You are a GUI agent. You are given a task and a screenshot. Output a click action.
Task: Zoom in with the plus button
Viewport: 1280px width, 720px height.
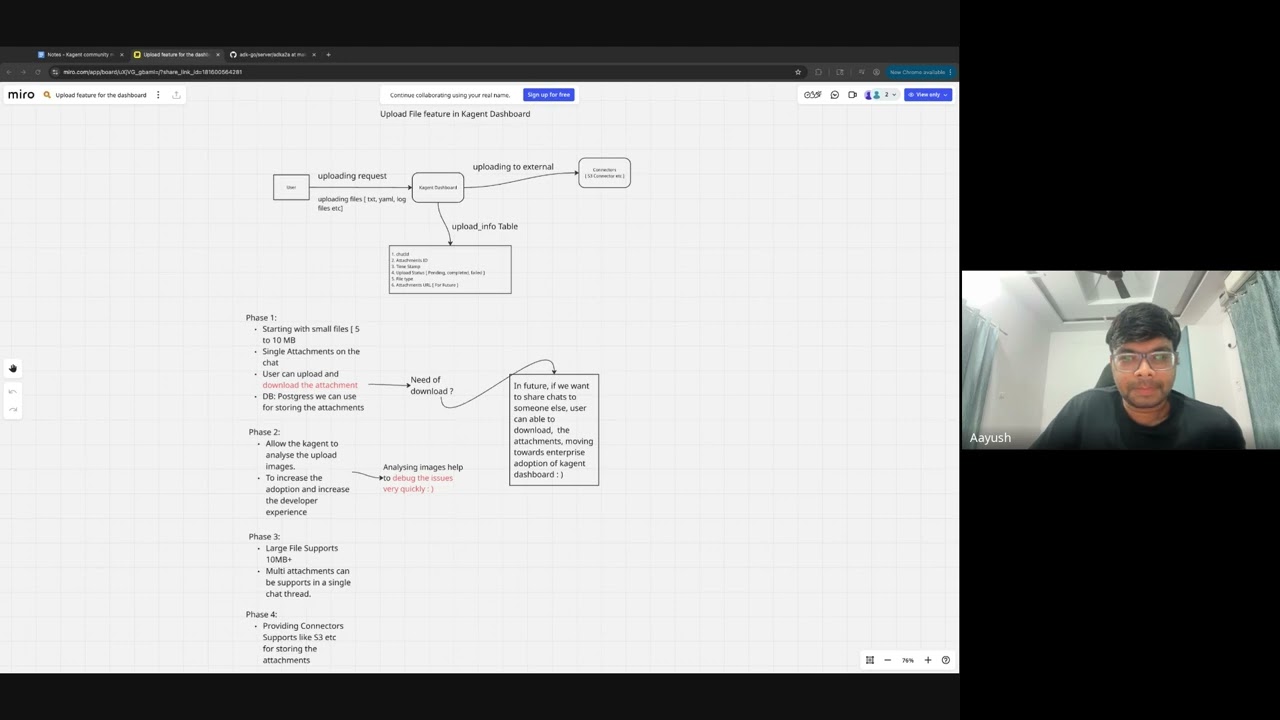tap(928, 660)
